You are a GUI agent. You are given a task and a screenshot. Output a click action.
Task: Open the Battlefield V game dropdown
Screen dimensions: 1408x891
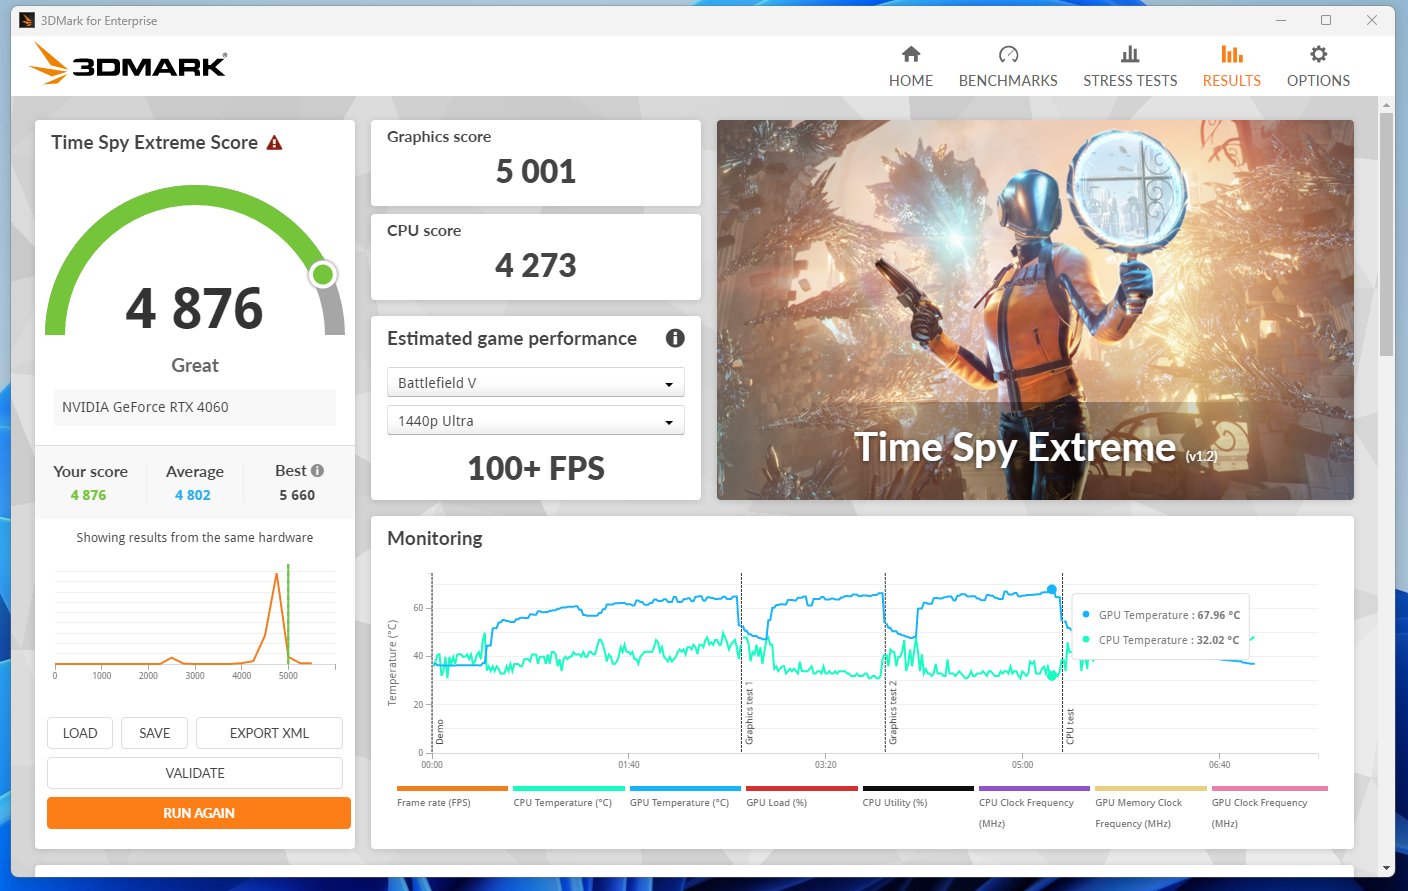pos(535,383)
